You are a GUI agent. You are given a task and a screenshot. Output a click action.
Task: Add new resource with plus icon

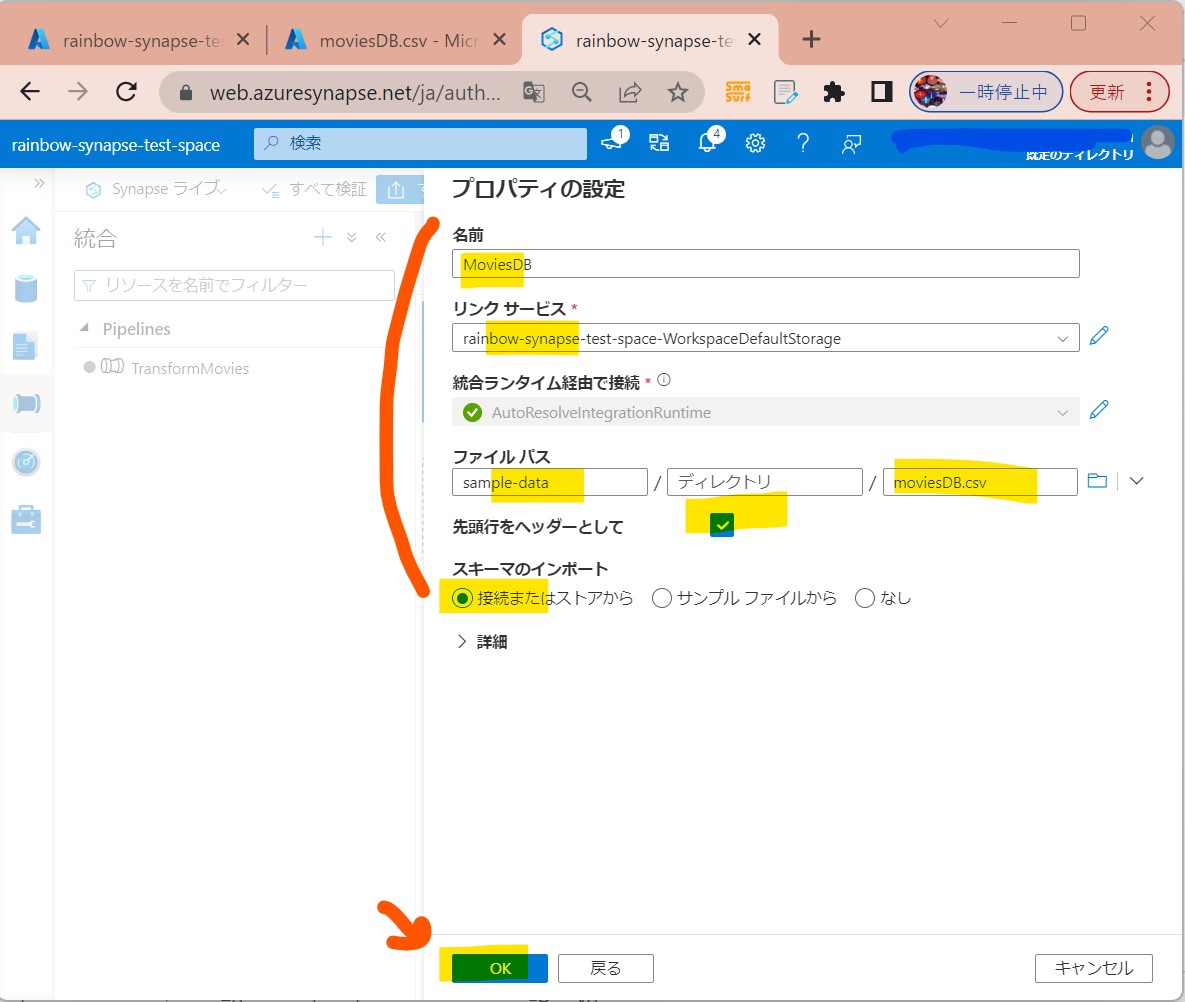[323, 237]
